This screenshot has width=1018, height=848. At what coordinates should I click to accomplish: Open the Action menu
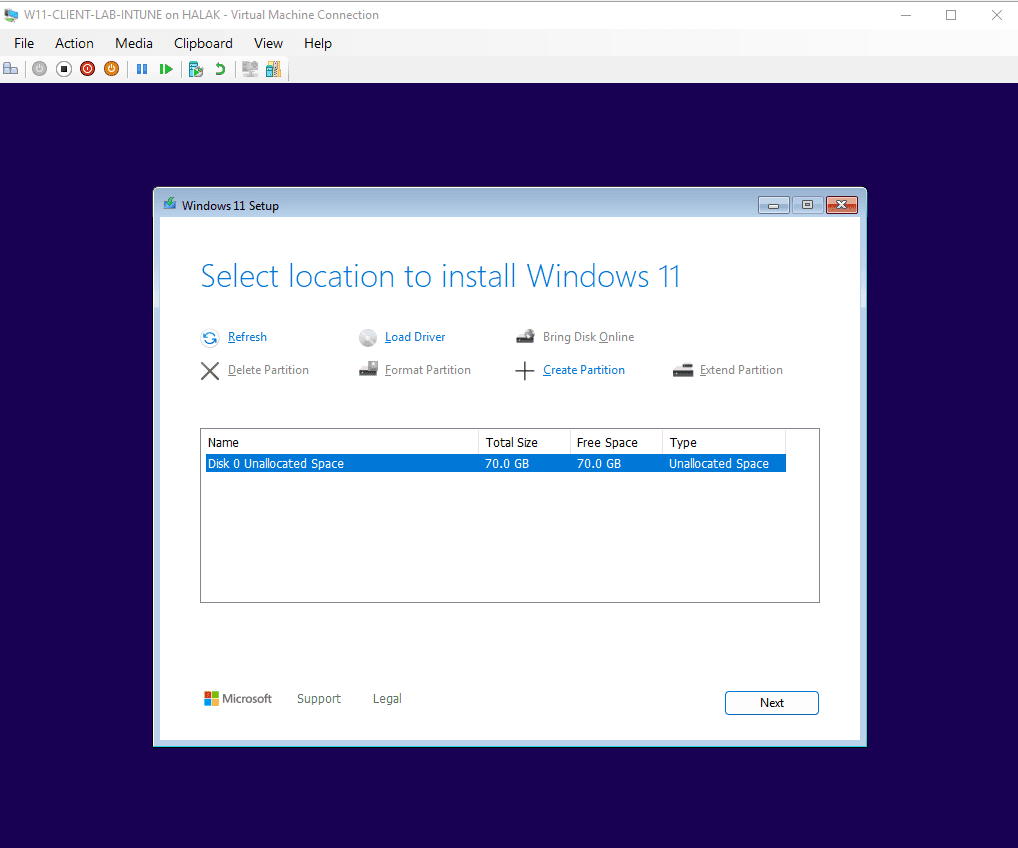coord(74,43)
